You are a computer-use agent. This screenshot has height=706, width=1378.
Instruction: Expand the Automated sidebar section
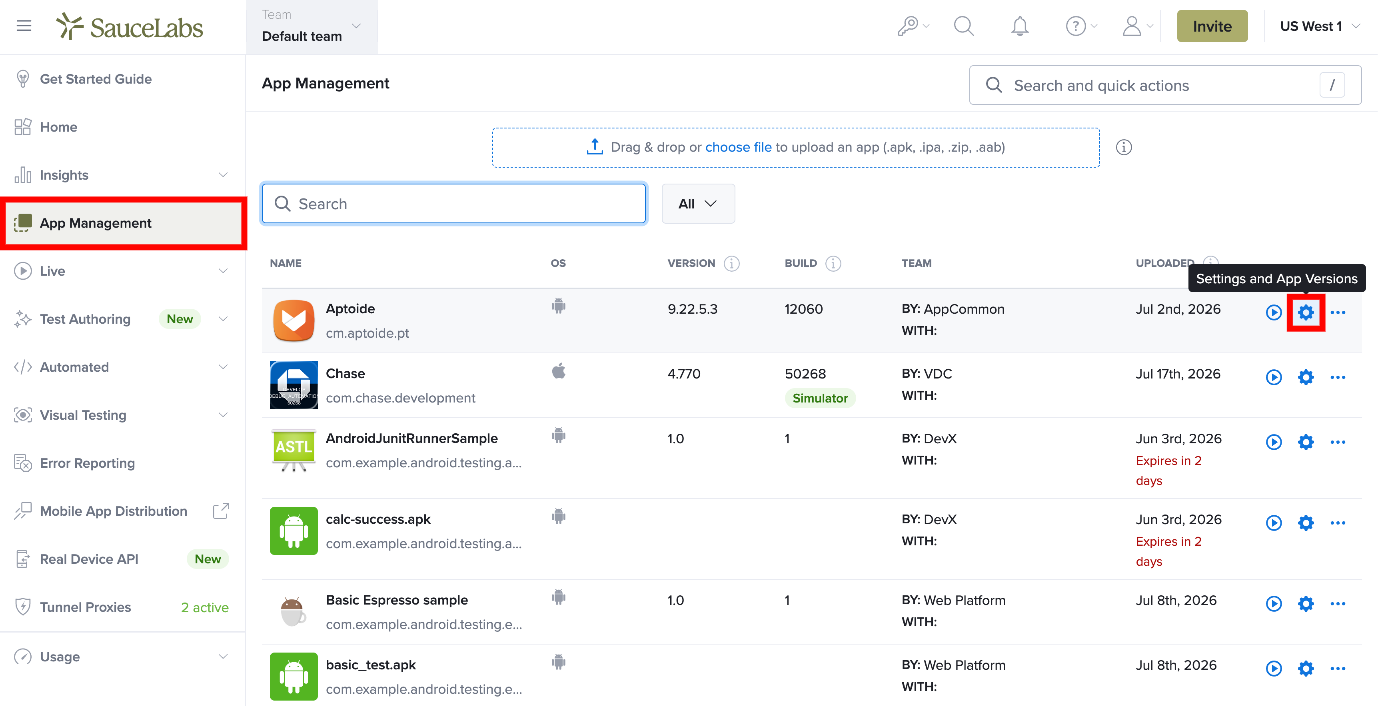point(223,367)
